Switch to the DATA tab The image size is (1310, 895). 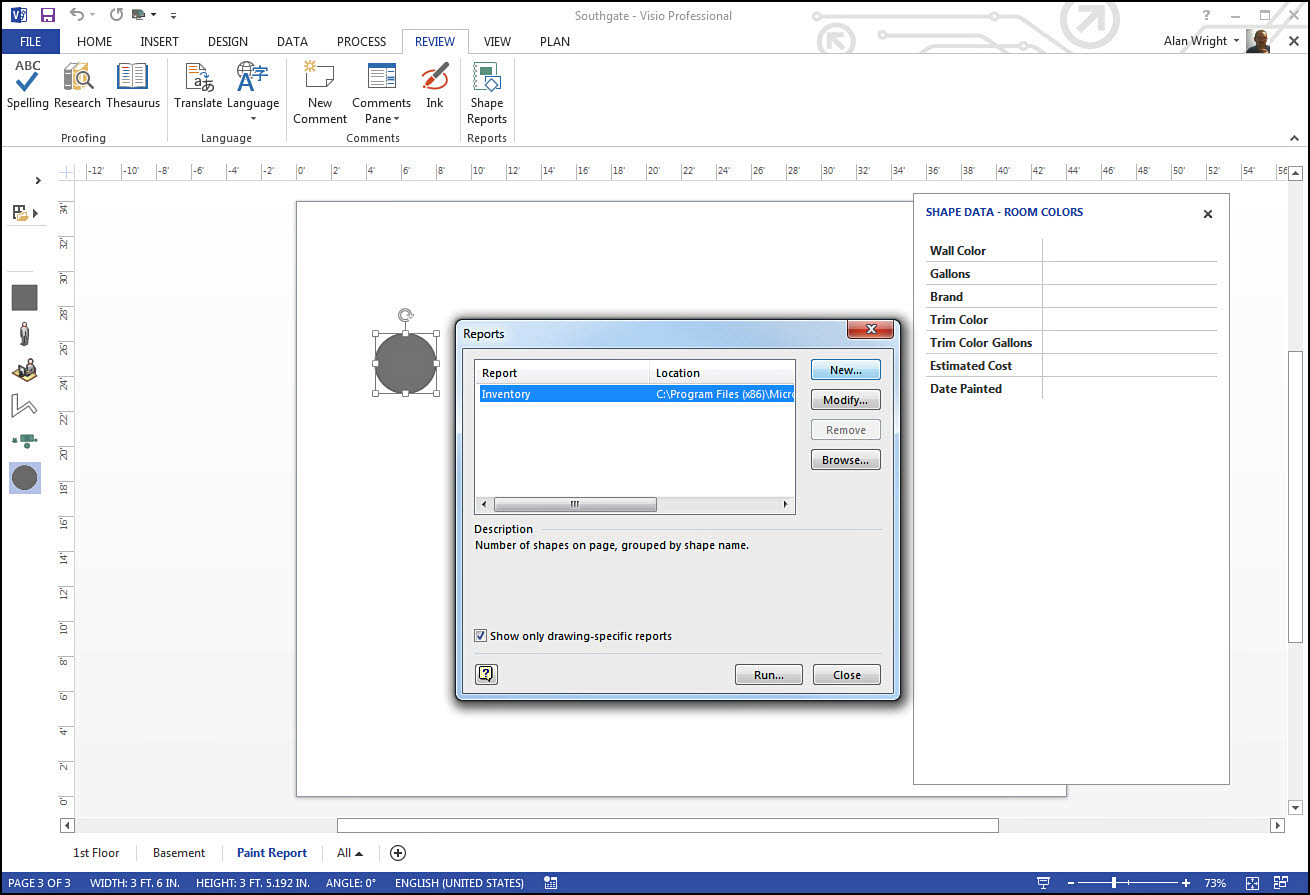[x=292, y=41]
